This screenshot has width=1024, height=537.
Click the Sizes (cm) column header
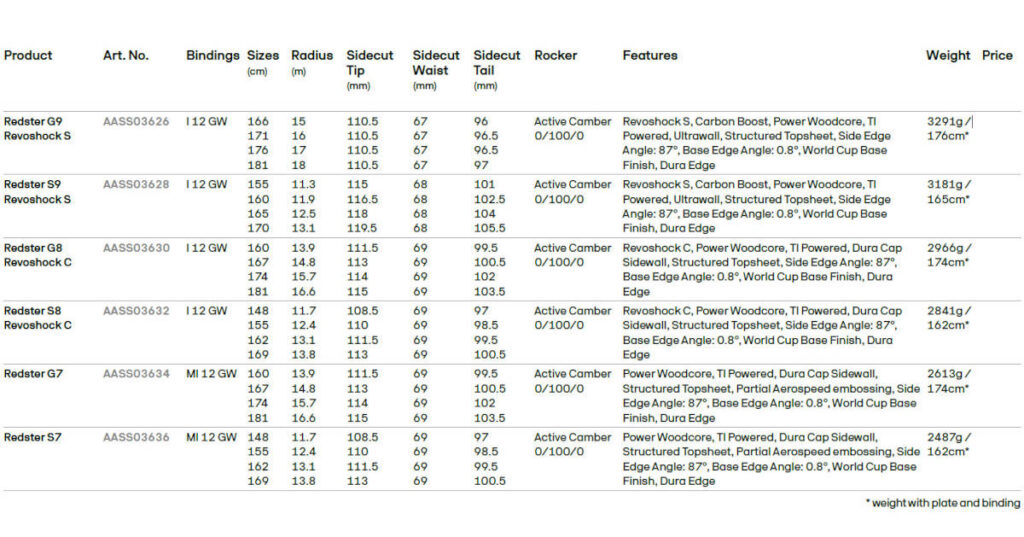click(x=263, y=62)
